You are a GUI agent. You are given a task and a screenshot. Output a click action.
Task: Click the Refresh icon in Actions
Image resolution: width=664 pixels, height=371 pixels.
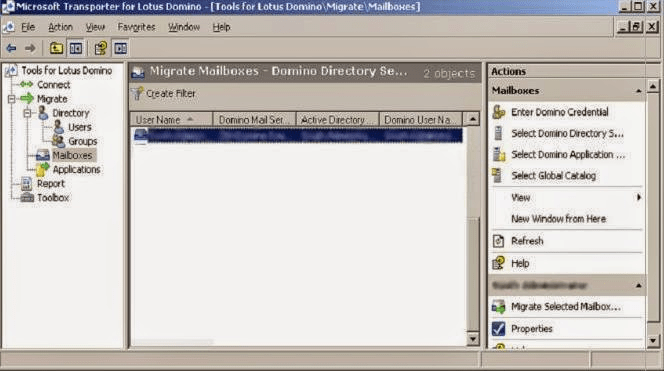[x=498, y=241]
